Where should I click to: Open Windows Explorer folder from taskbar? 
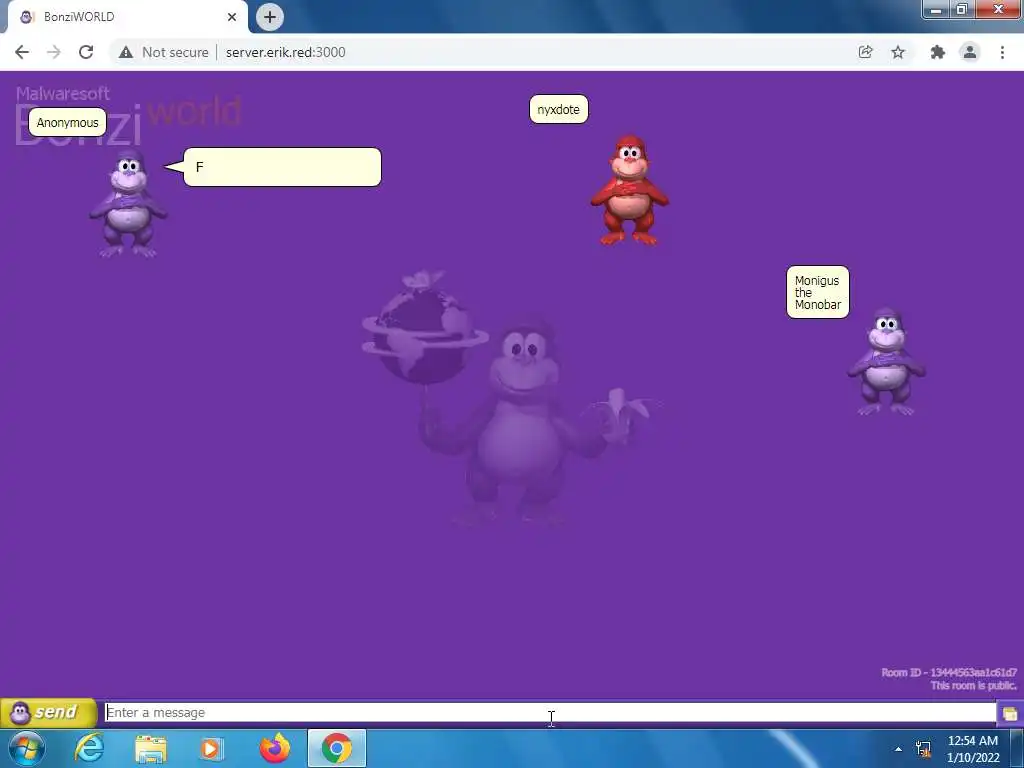tap(150, 748)
